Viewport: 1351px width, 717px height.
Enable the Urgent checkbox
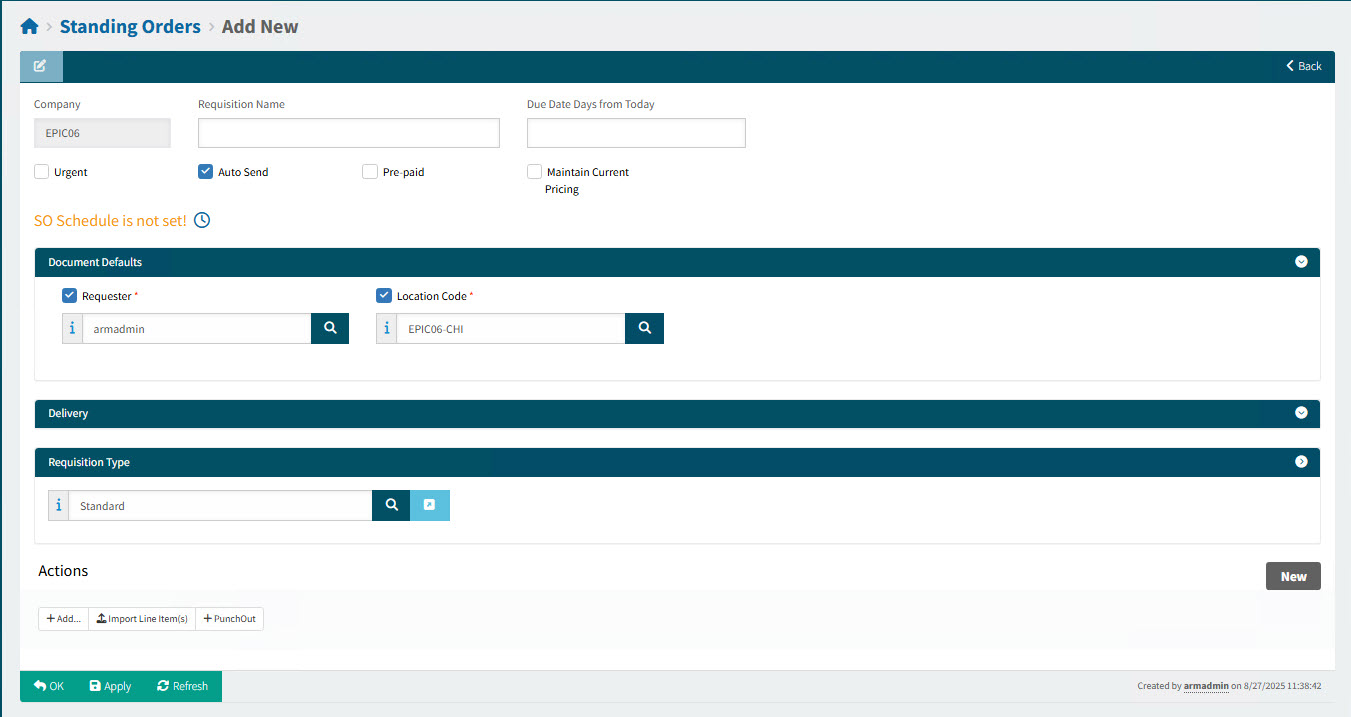pyautogui.click(x=42, y=172)
